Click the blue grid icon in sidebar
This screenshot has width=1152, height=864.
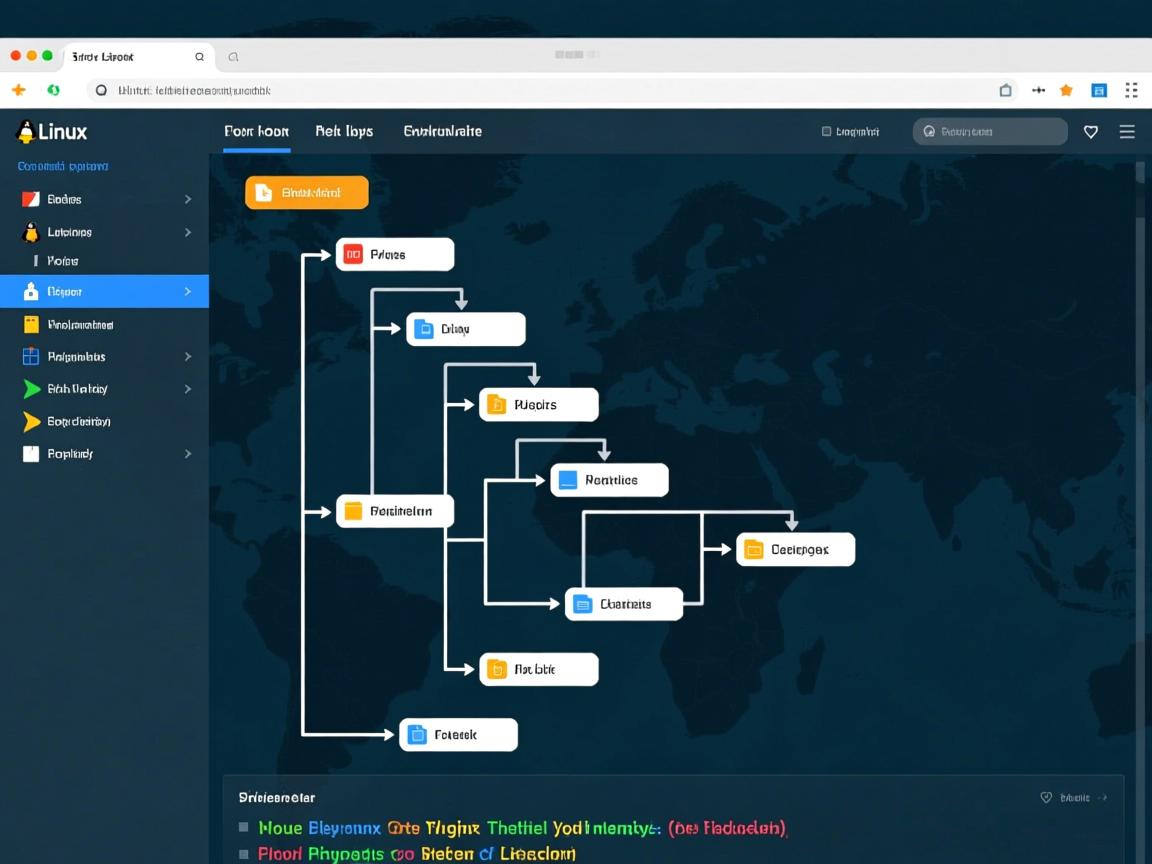click(x=31, y=357)
